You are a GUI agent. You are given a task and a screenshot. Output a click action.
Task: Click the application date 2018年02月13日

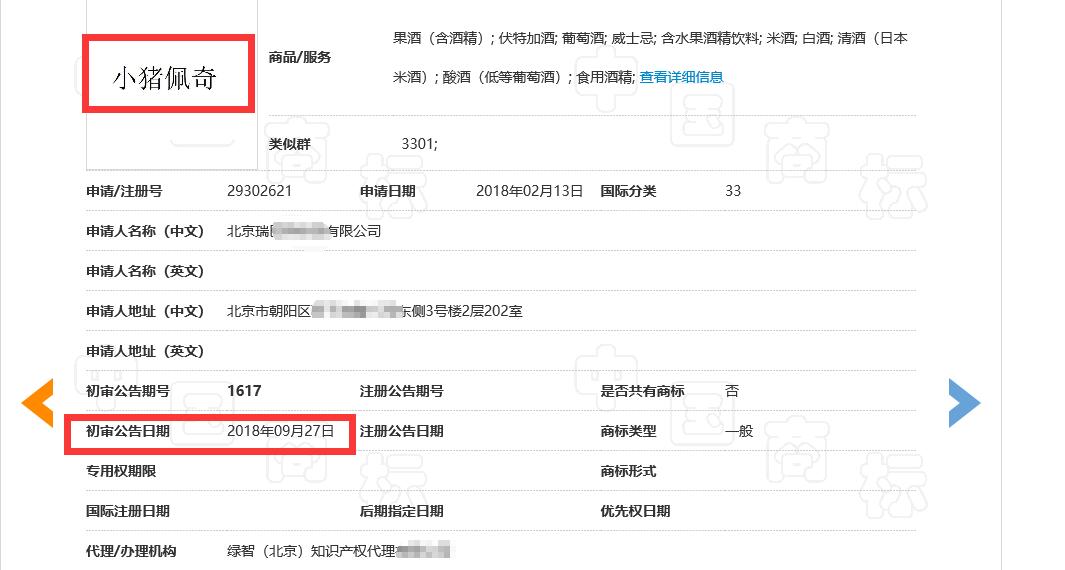(529, 191)
